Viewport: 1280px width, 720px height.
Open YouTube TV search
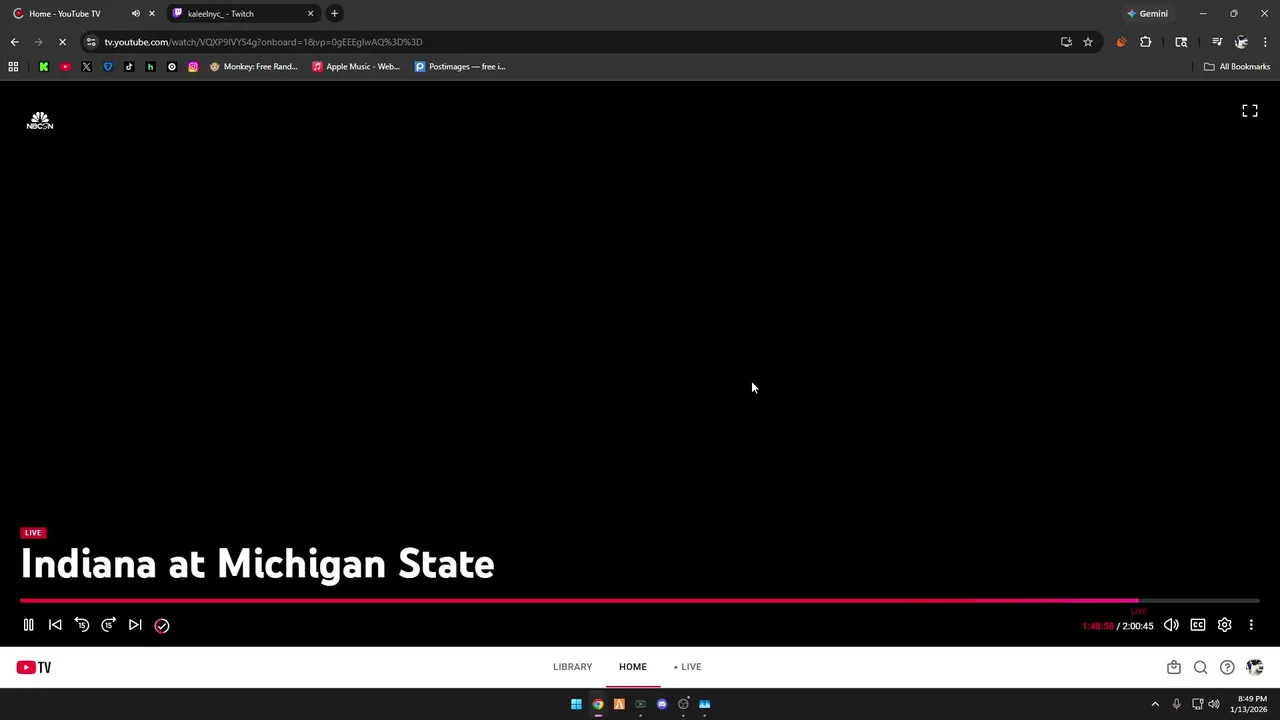pos(1200,667)
